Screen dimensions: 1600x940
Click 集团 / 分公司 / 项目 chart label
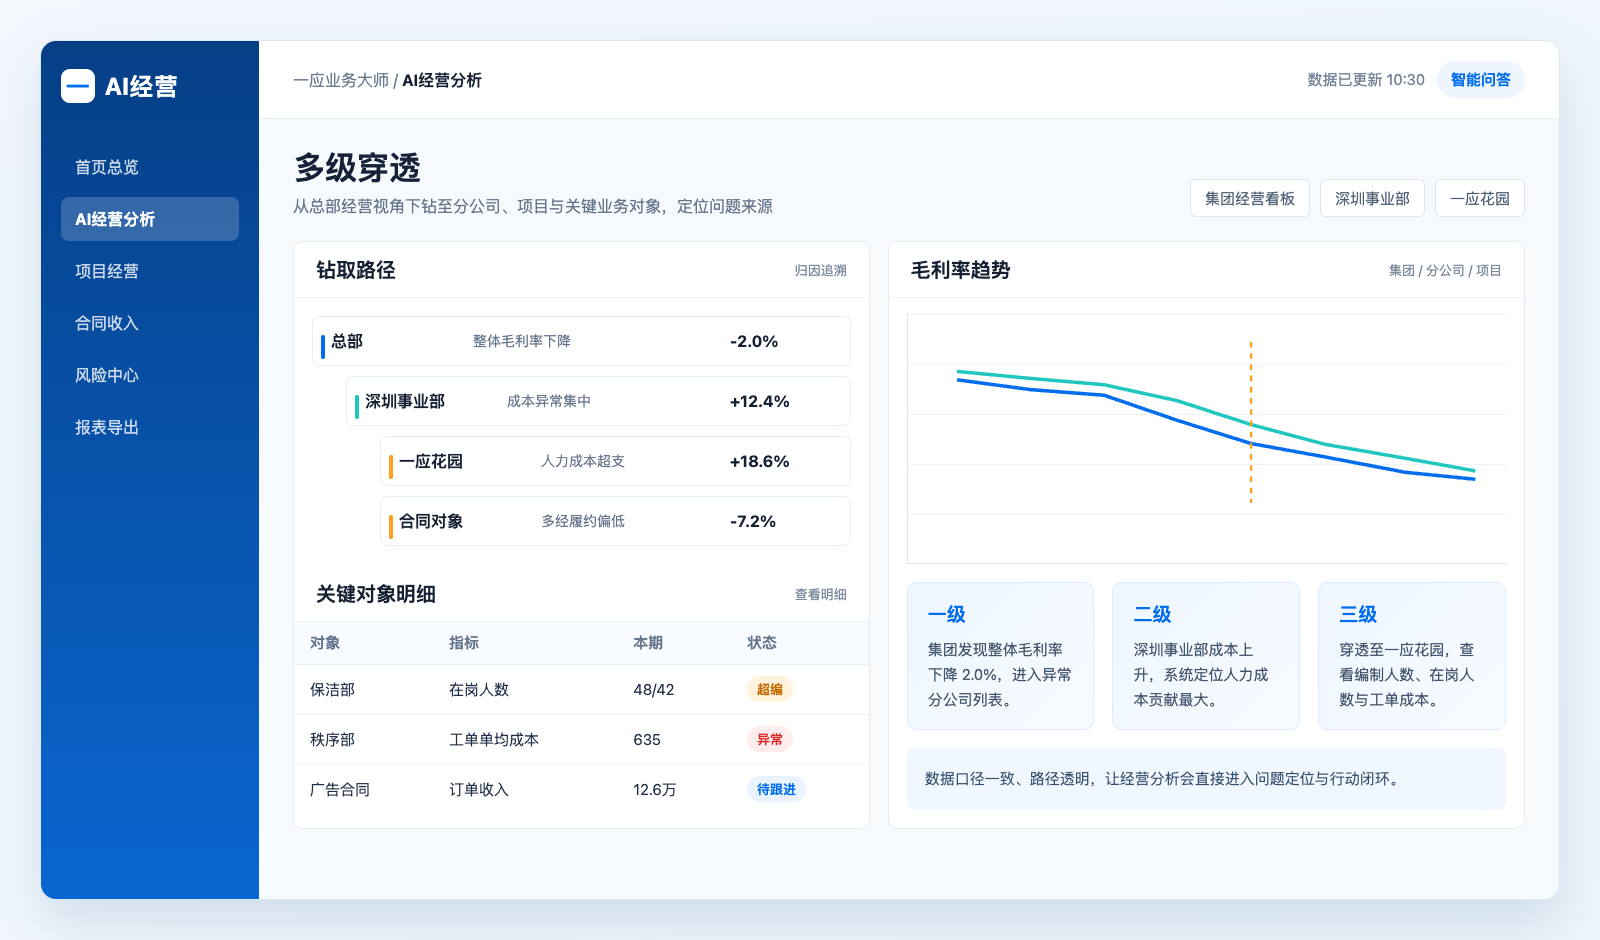point(1445,270)
